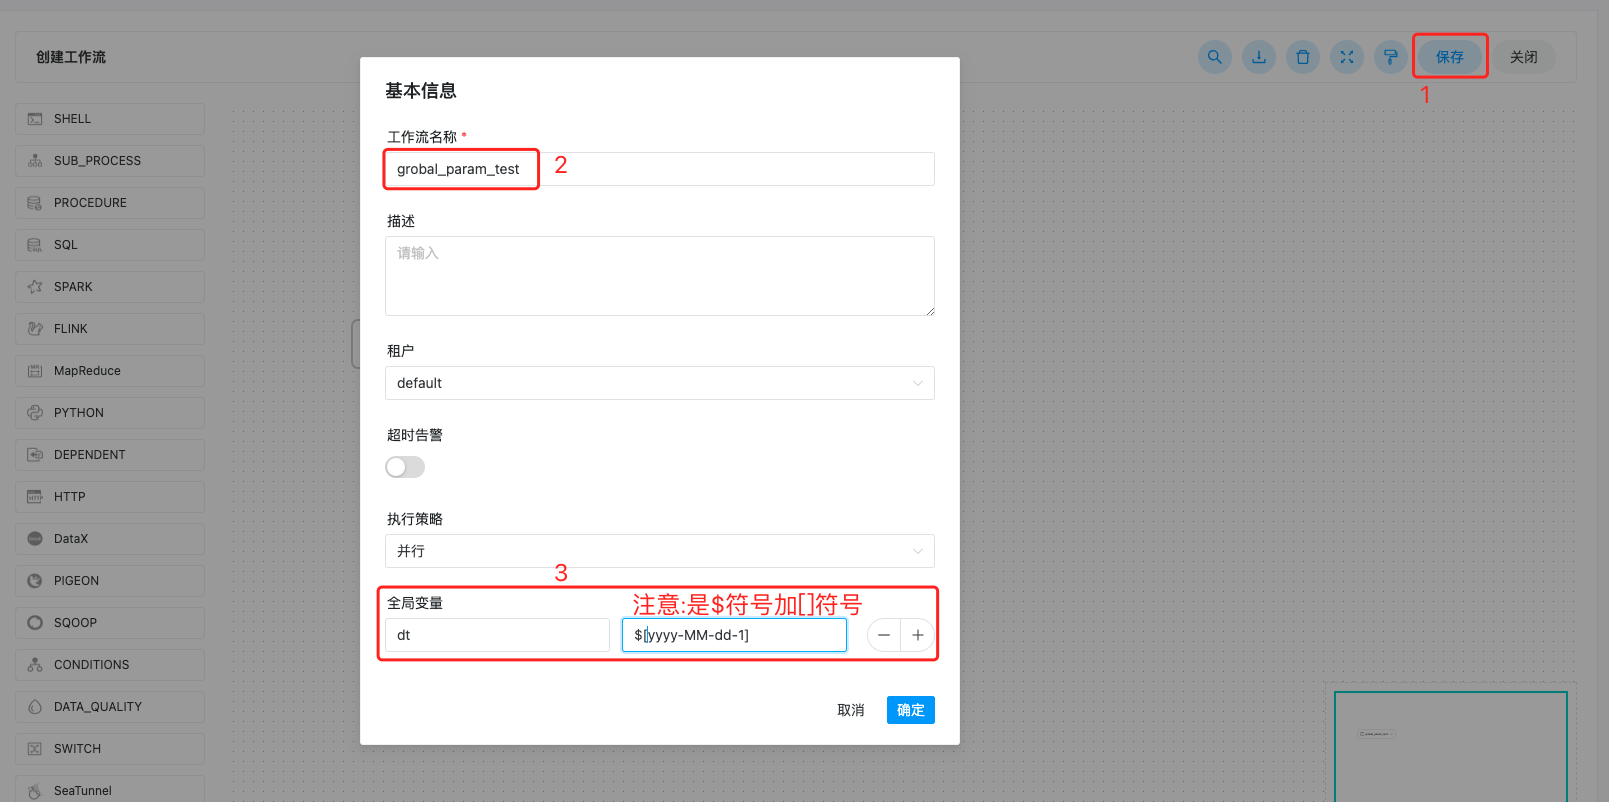Click the minimap canvas thumbnail
1609x802 pixels.
pos(1451,746)
